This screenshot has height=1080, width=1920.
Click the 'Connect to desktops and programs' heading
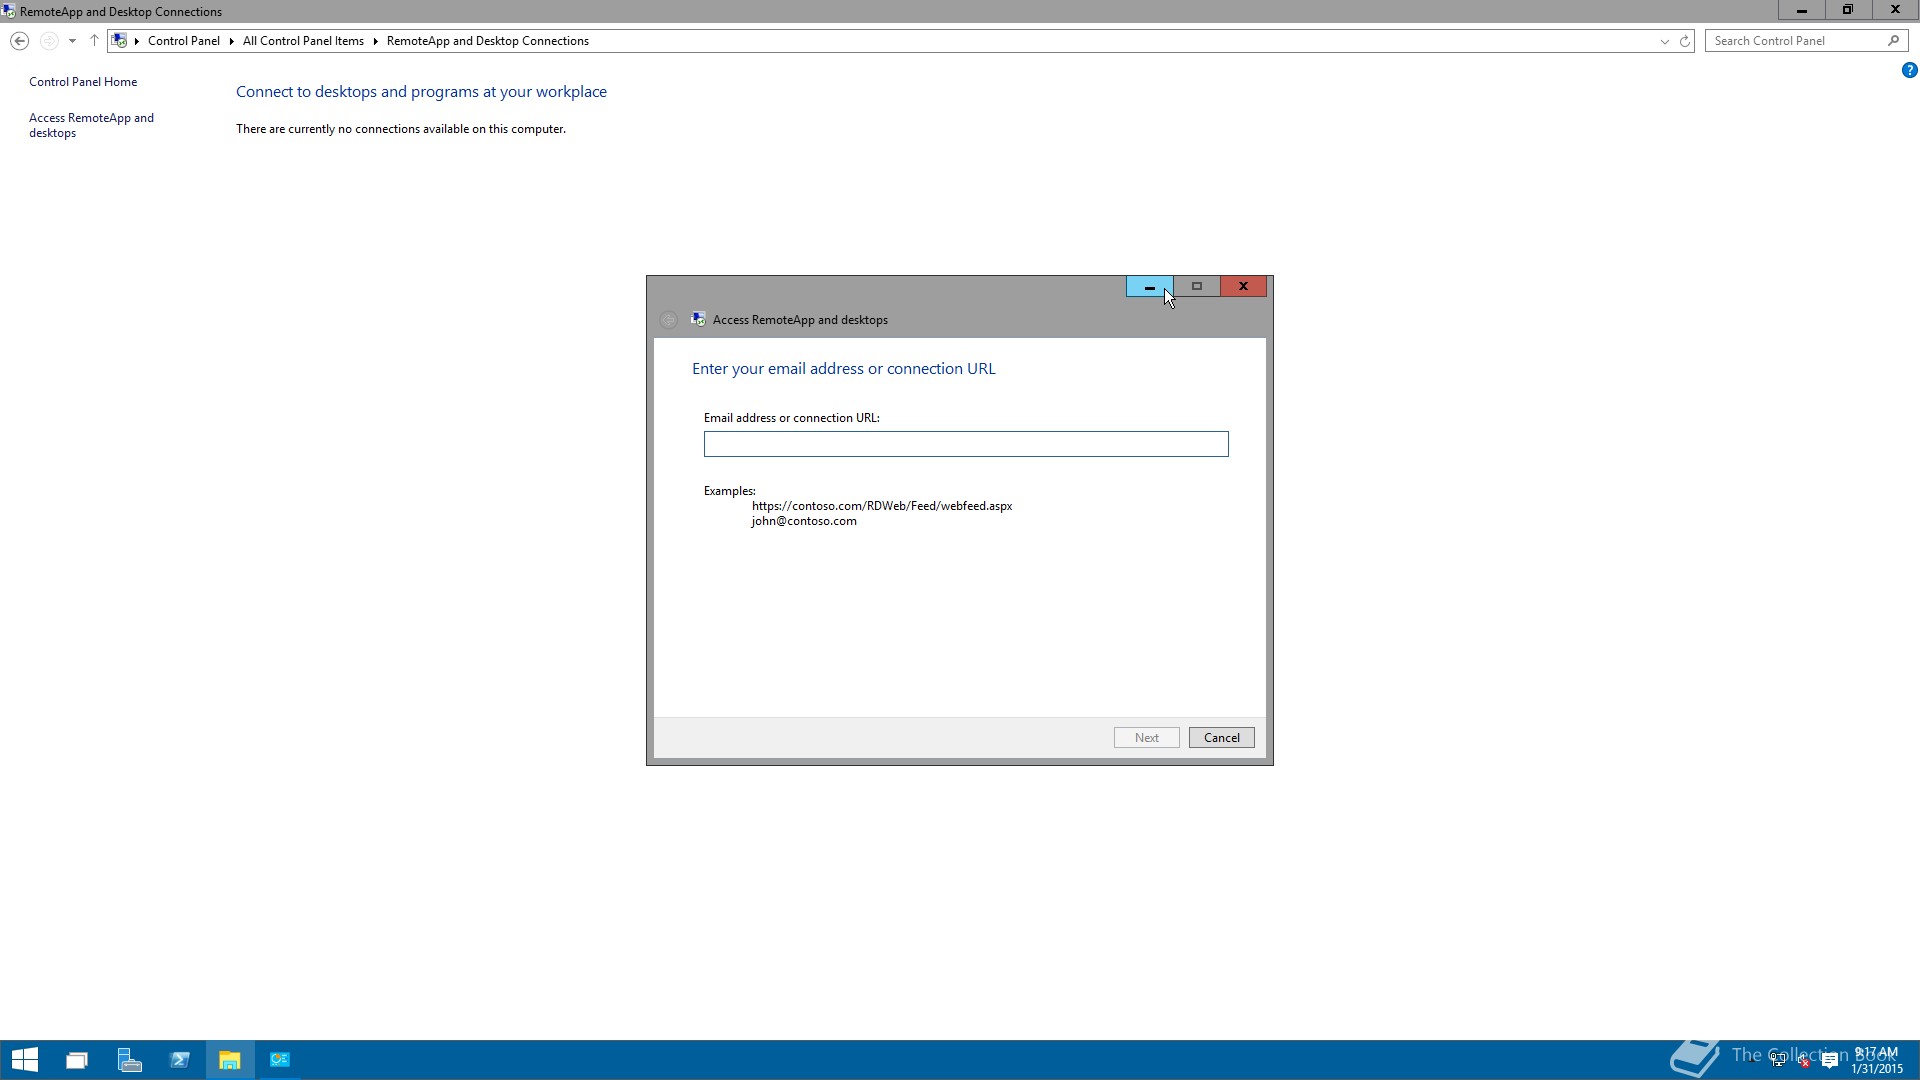pyautogui.click(x=421, y=92)
